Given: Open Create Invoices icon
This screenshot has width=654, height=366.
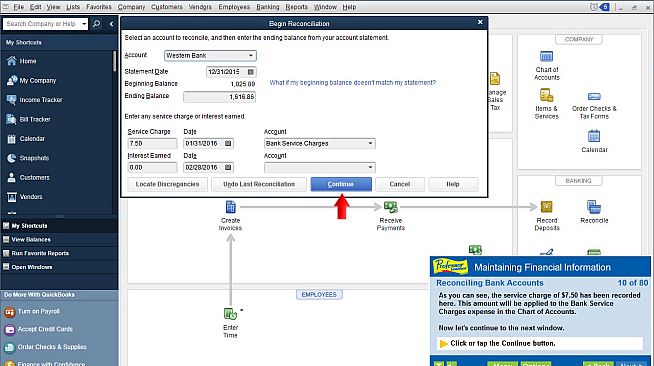Looking at the screenshot, I should [231, 207].
